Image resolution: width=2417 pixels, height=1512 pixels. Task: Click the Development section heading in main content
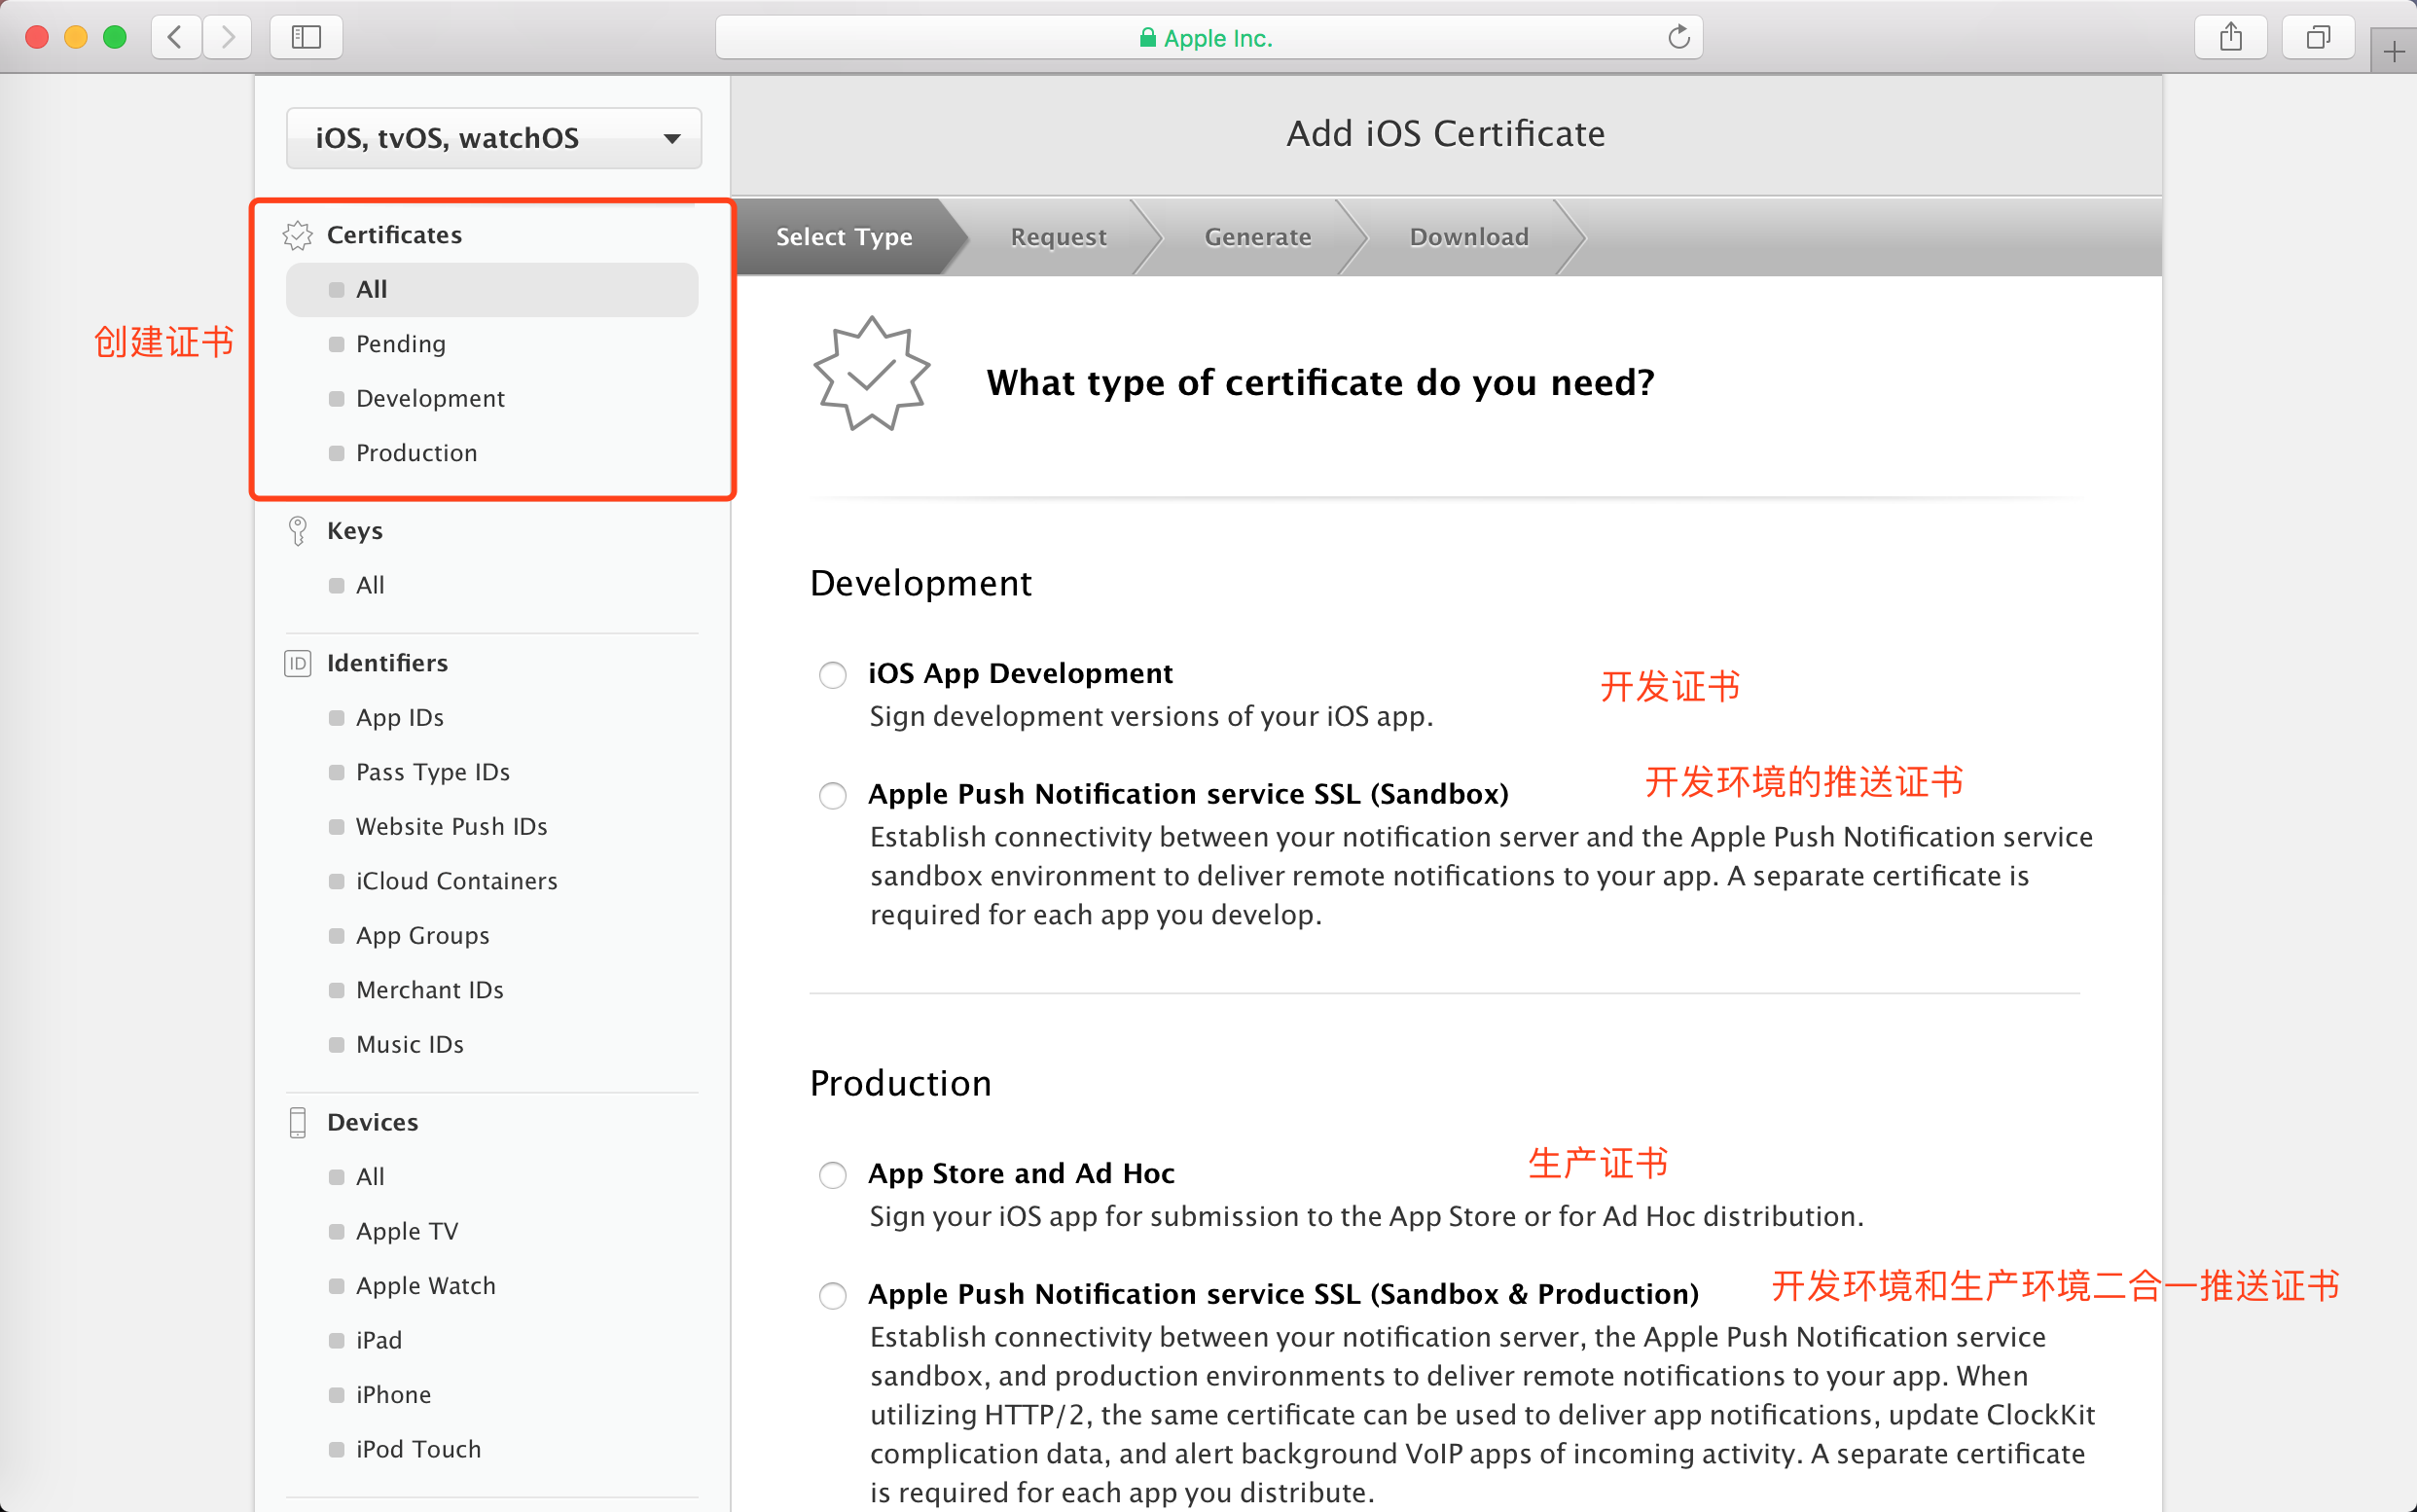921,583
